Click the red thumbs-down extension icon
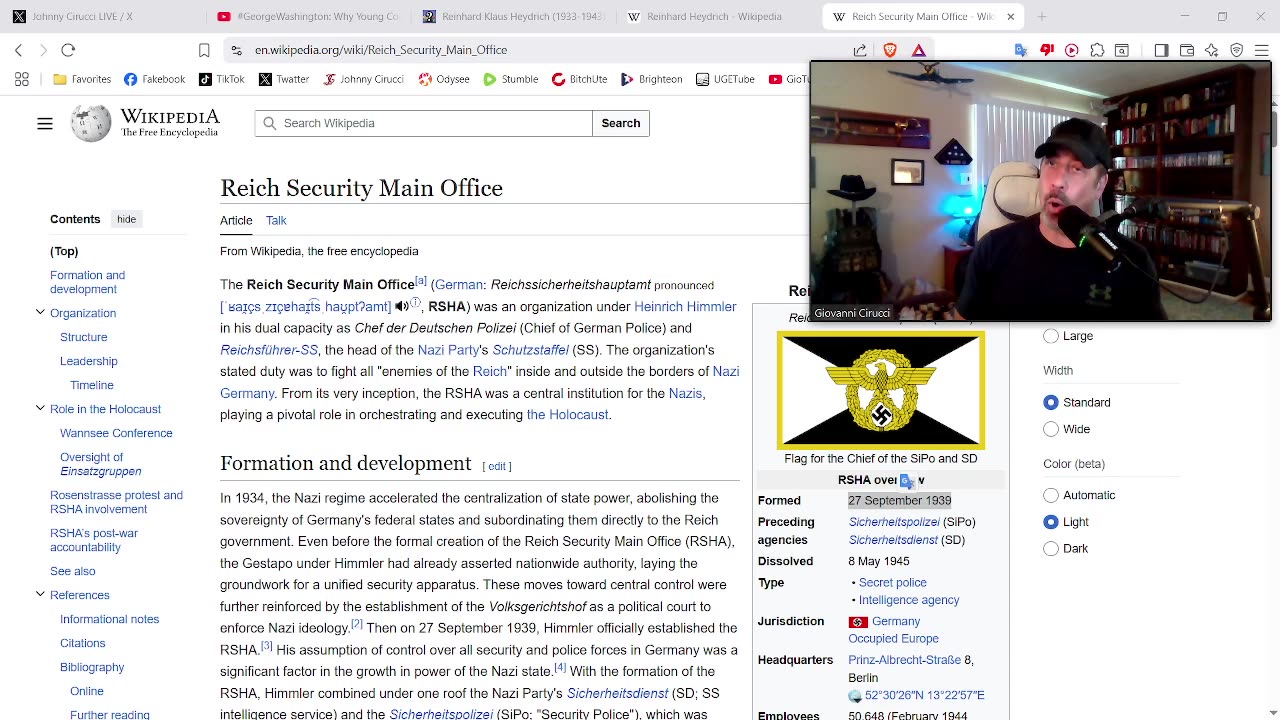 tap(1047, 50)
